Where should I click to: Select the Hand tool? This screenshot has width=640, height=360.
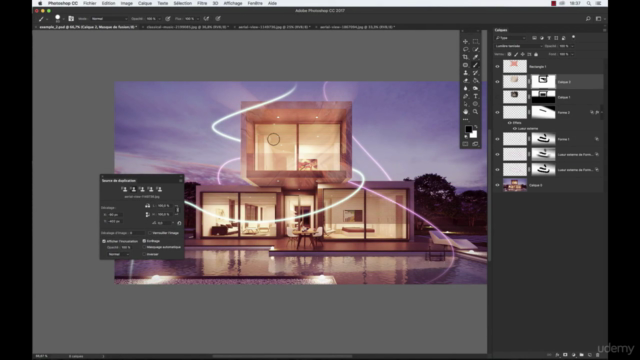pos(465,111)
